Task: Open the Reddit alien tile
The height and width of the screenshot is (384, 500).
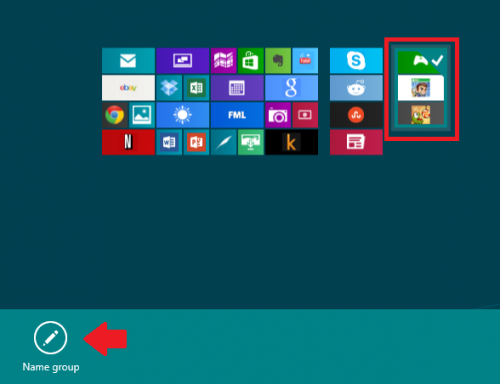Action: 356,88
